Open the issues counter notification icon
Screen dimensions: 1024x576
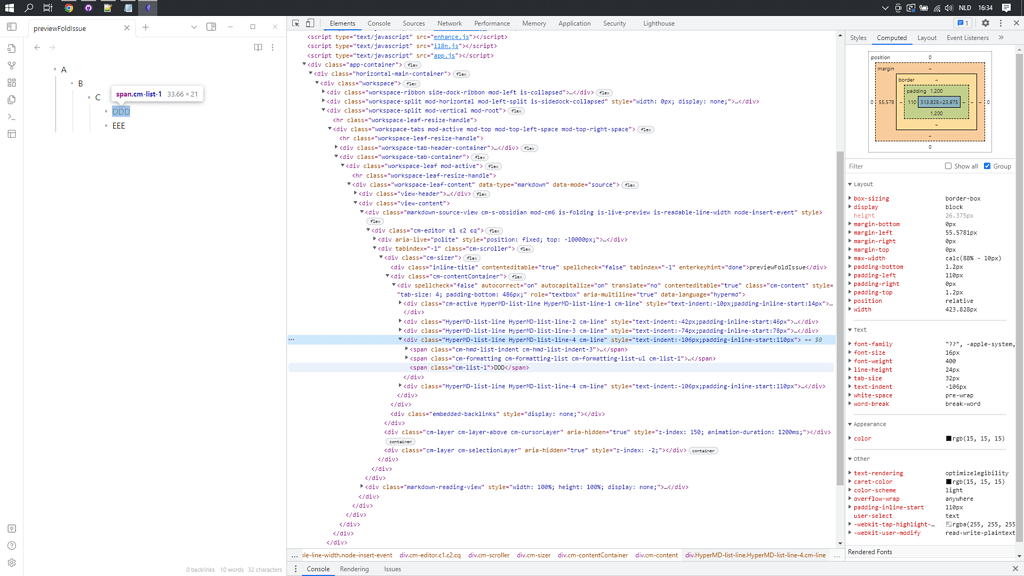tap(961, 23)
